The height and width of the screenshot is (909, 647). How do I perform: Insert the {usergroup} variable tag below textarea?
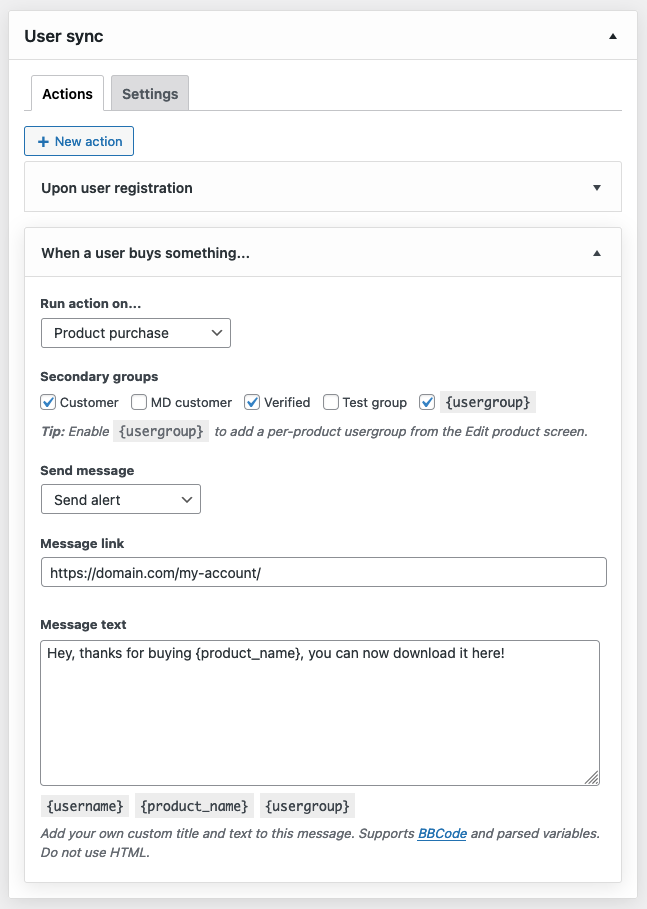(307, 806)
